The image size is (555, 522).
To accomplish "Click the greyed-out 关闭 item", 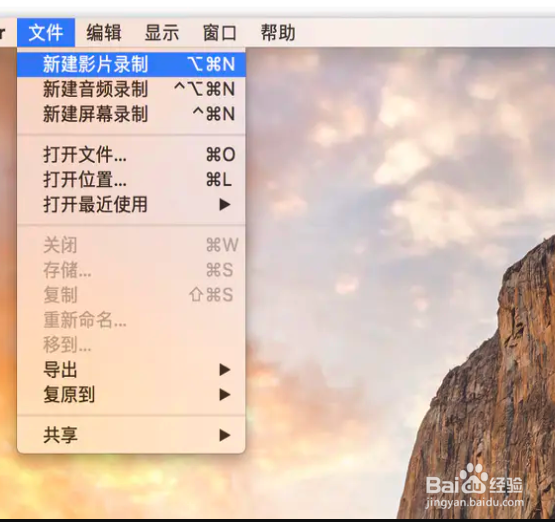I will [x=131, y=245].
